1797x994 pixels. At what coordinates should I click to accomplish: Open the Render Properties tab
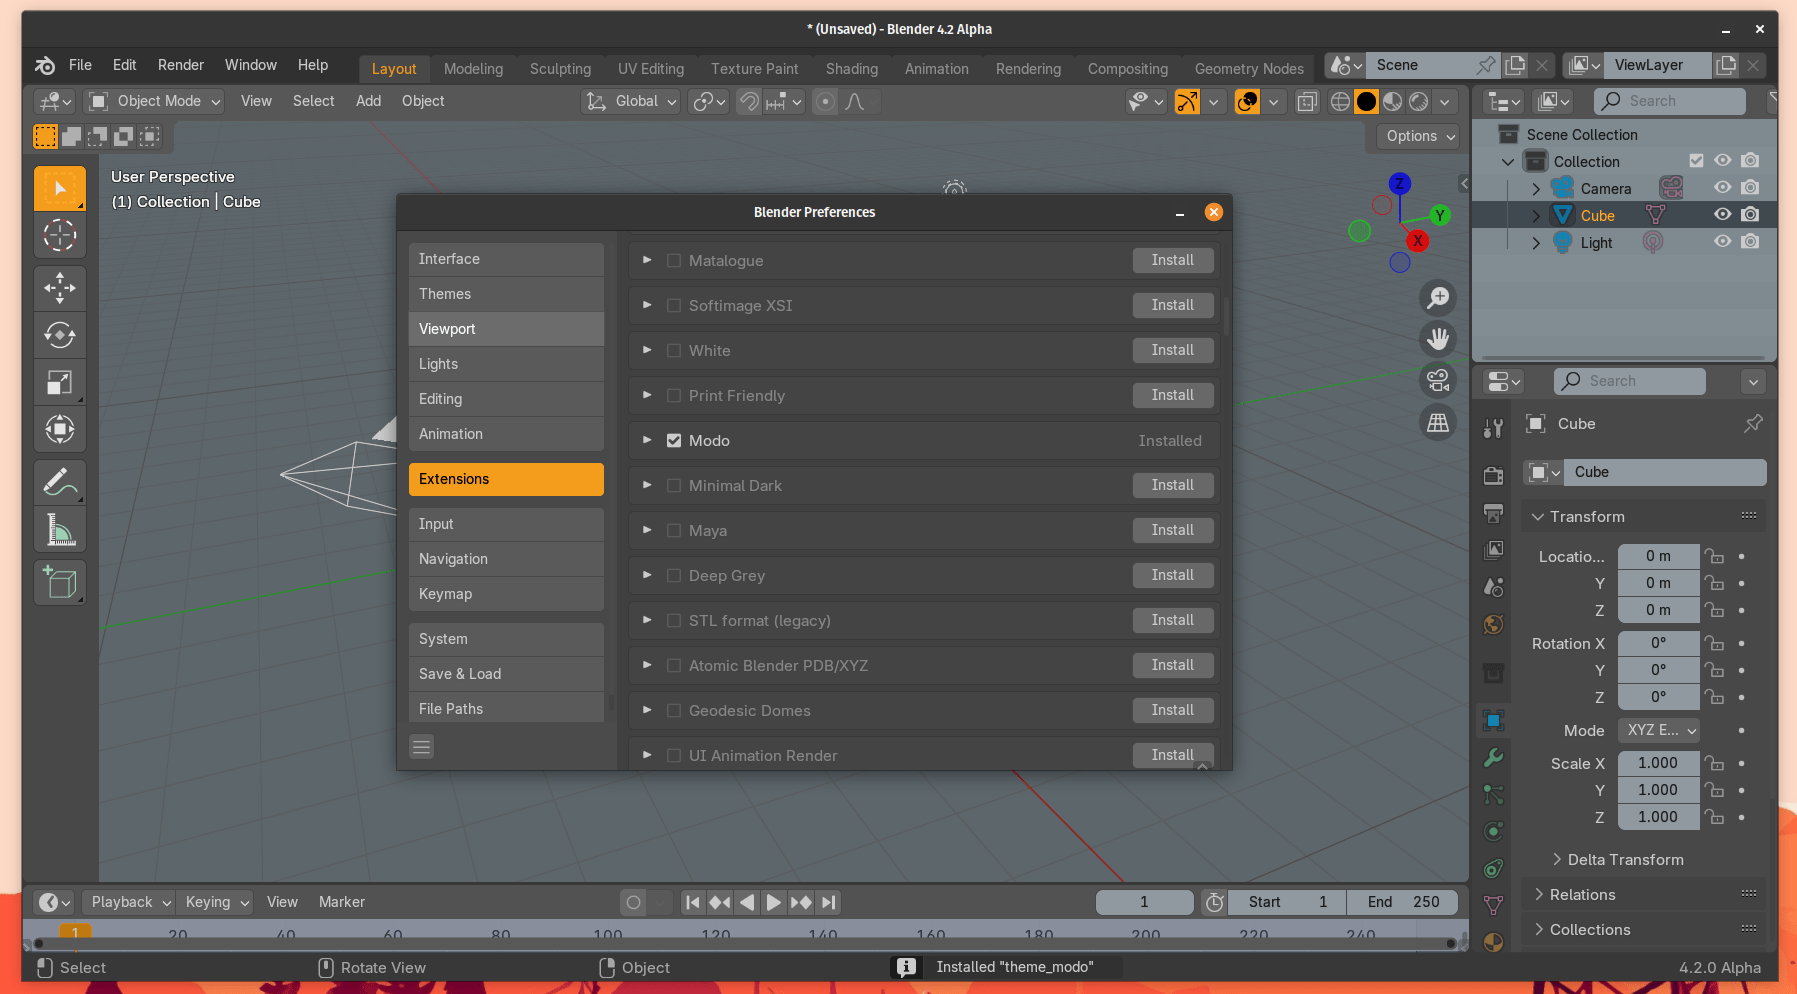(1493, 476)
